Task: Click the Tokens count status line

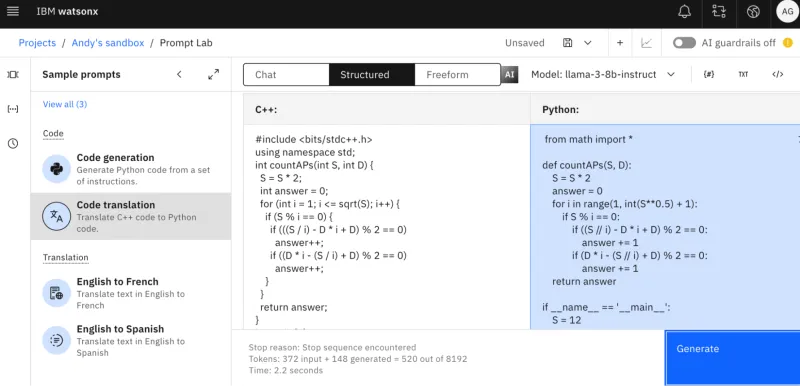Action: coord(358,359)
